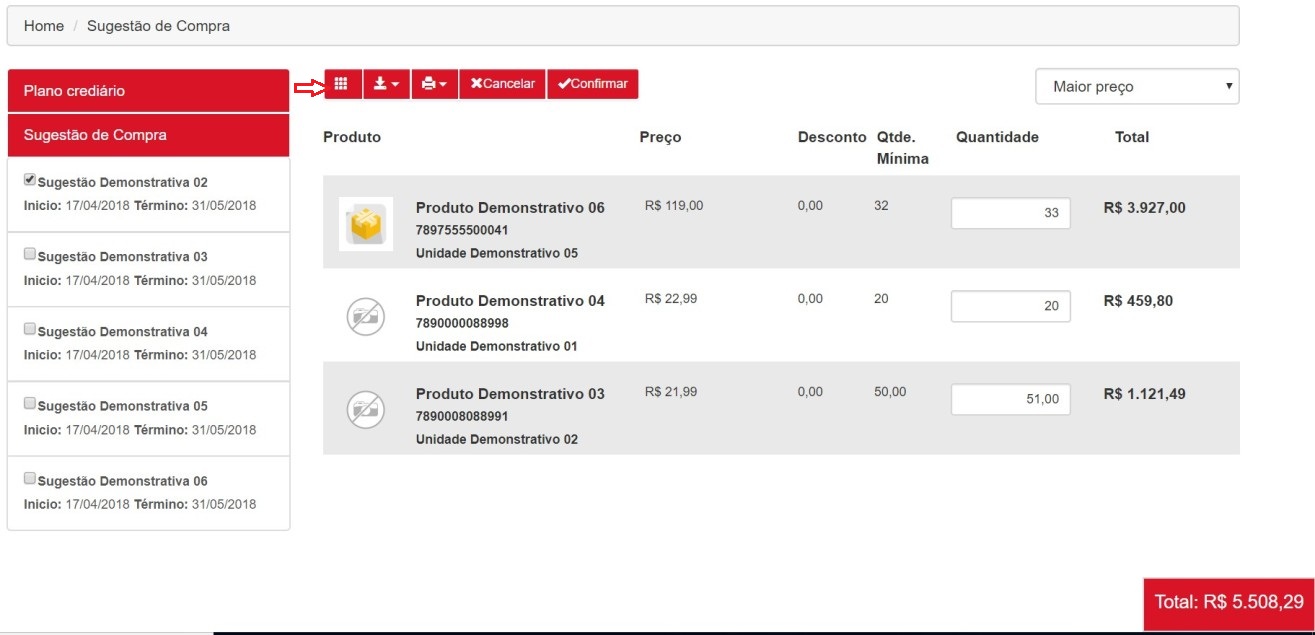
Task: Click the Sugestão de Compra breadcrumb
Action: (158, 26)
